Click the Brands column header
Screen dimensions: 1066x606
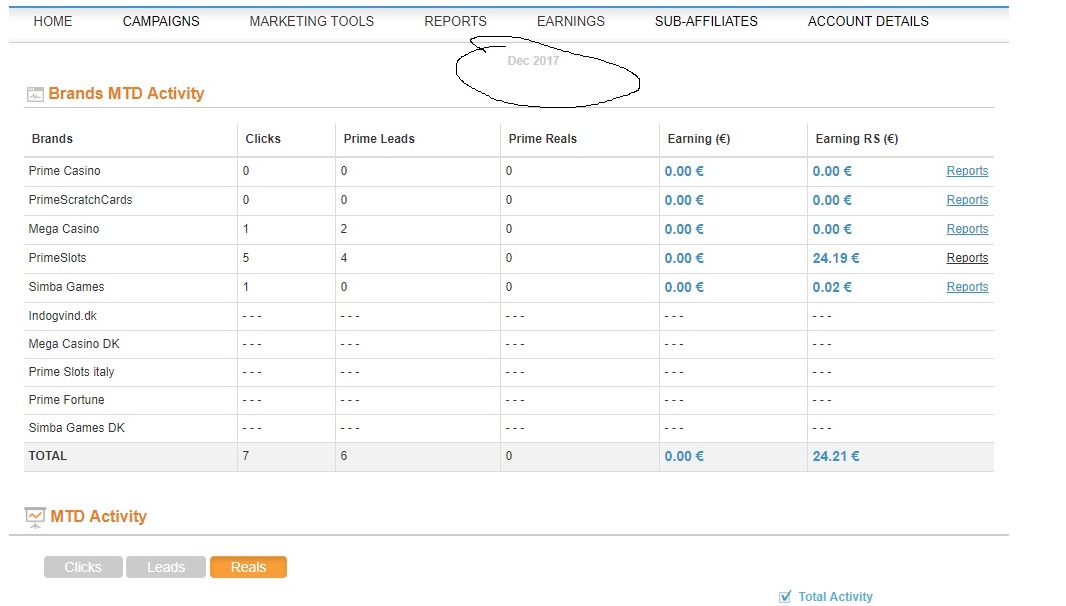(52, 139)
